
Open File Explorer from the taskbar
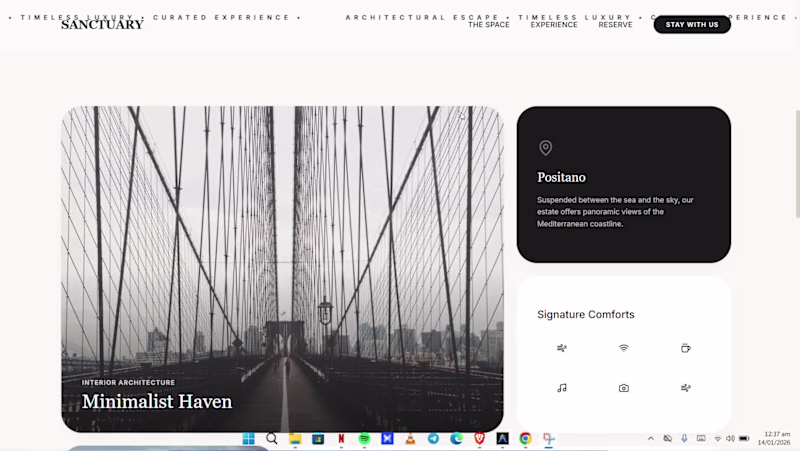(x=295, y=439)
